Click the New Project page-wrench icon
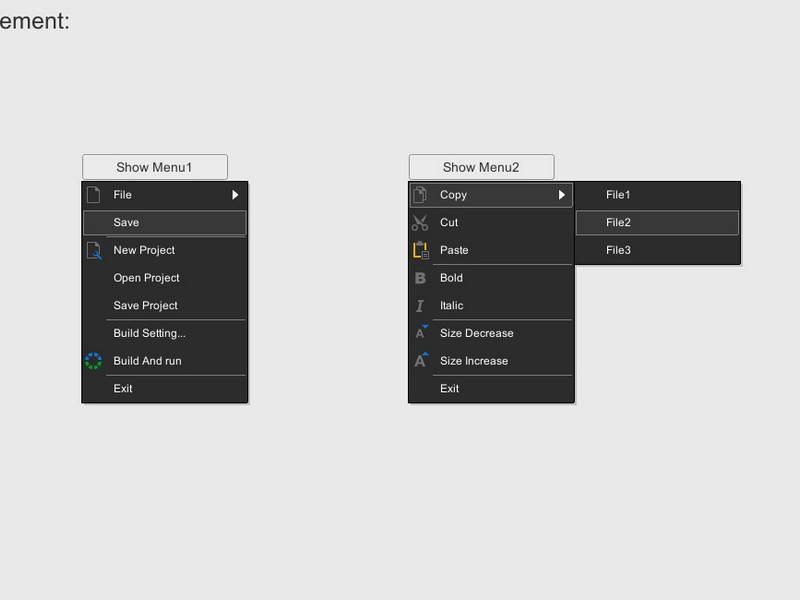 (x=94, y=251)
